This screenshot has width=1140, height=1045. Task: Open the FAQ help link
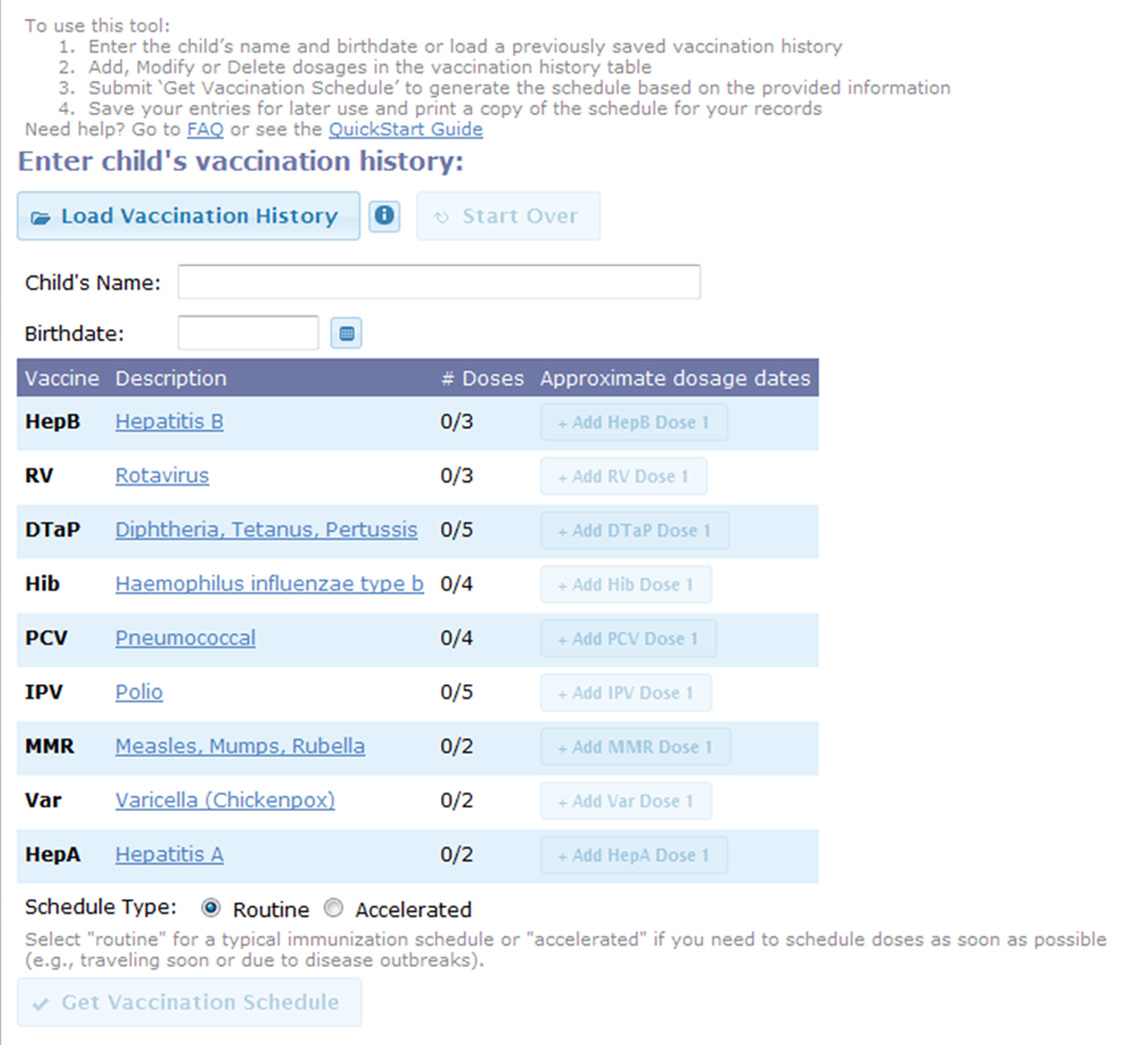coord(205,130)
